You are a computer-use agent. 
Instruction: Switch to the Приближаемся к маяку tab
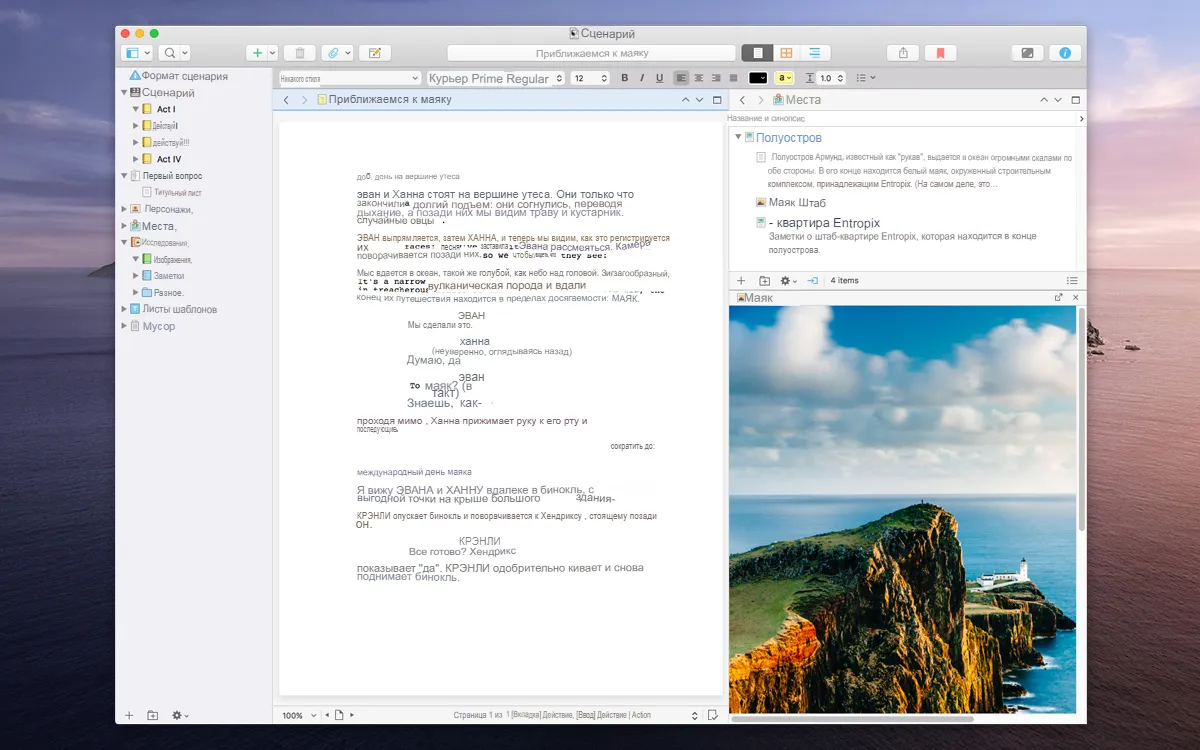387,99
